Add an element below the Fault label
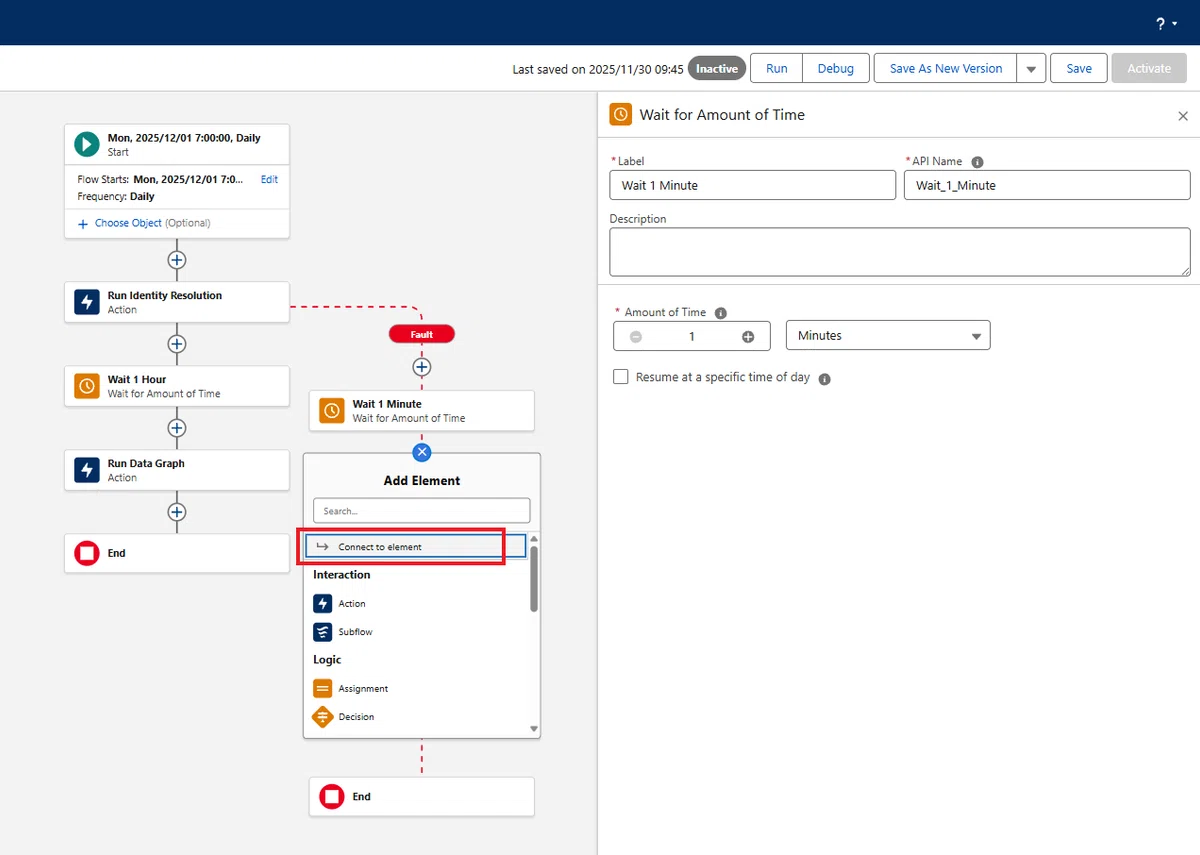The height and width of the screenshot is (855, 1200). point(422,368)
